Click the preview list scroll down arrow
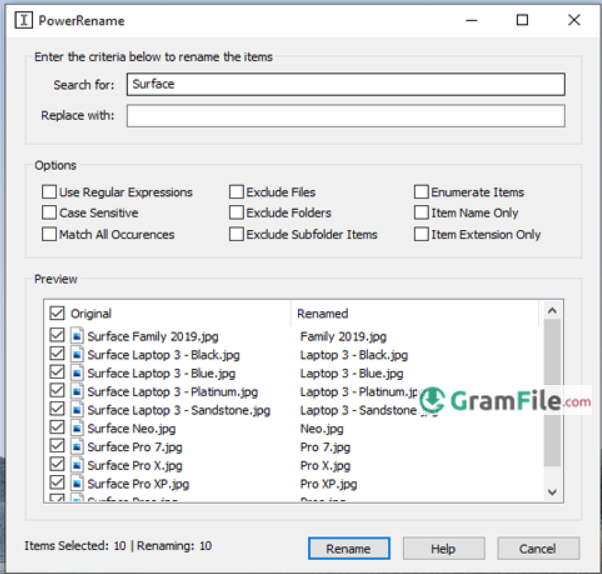Viewport: 602px width, 574px height. (552, 492)
